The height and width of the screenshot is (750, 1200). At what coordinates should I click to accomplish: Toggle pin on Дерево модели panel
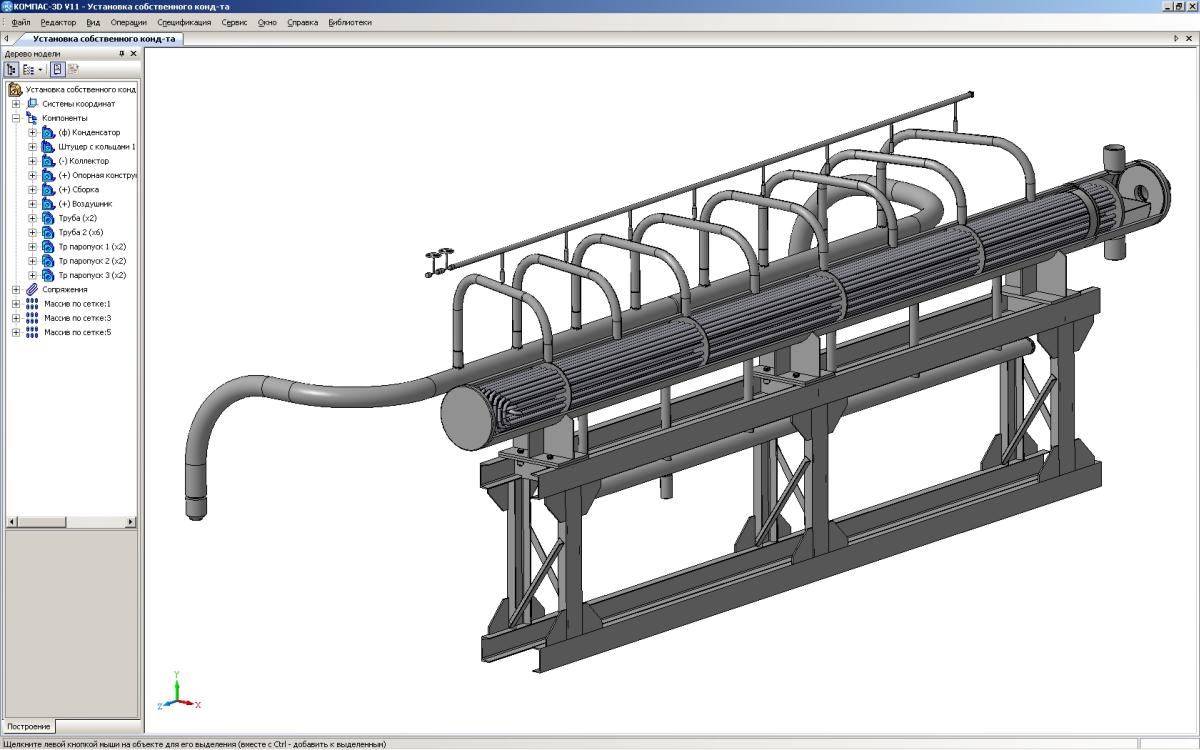click(x=122, y=54)
